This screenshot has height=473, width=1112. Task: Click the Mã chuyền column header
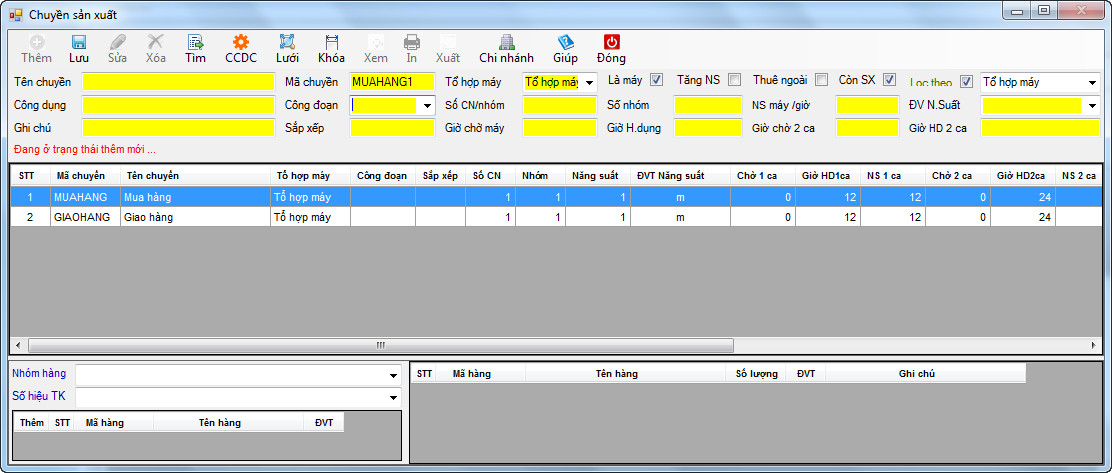[84, 176]
